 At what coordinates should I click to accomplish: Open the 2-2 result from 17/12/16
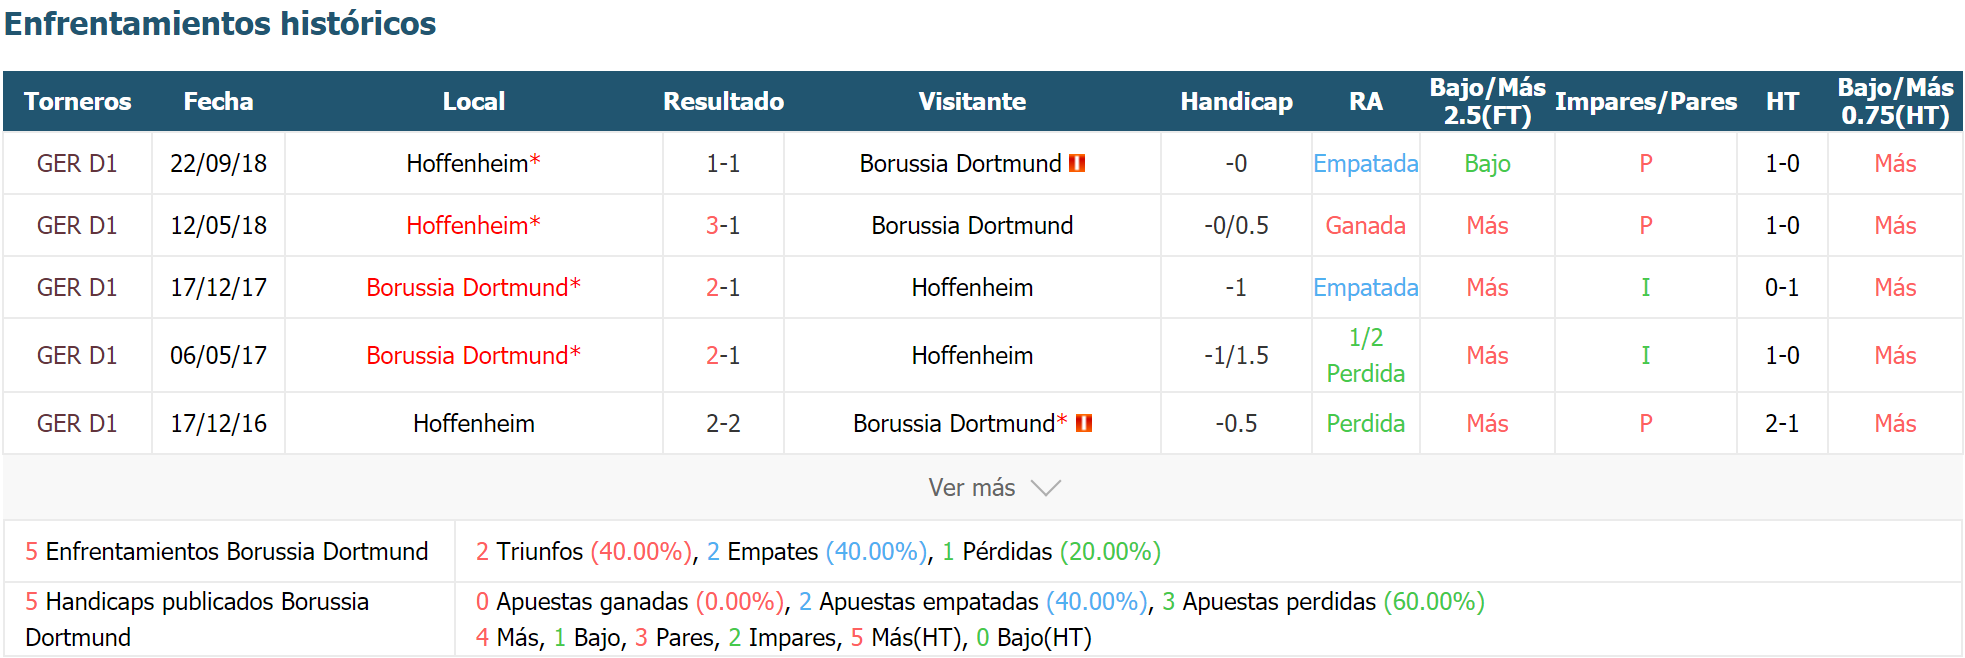tap(723, 424)
